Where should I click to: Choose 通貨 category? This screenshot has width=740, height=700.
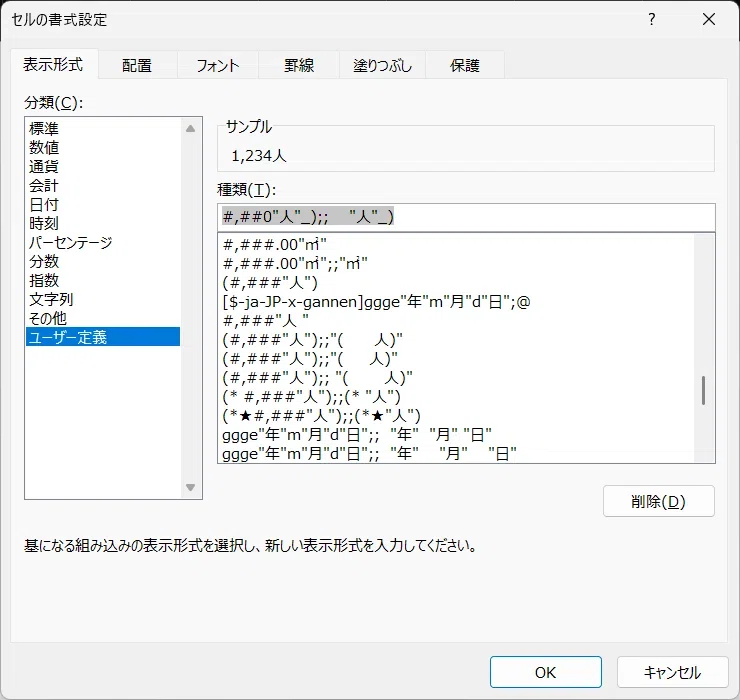[x=103, y=166]
